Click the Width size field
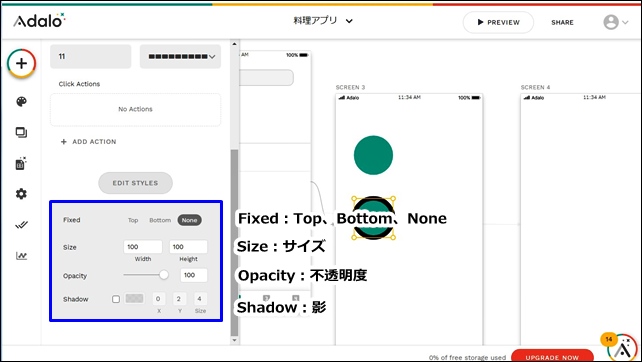This screenshot has height=362, width=642. [x=143, y=247]
